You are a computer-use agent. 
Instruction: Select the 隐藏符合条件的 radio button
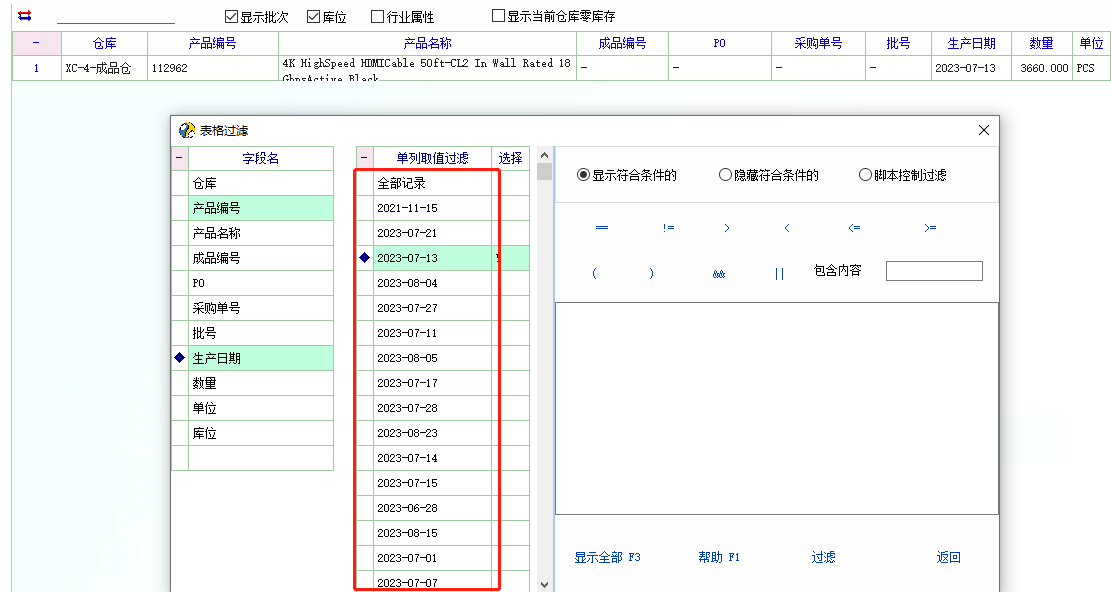(726, 175)
